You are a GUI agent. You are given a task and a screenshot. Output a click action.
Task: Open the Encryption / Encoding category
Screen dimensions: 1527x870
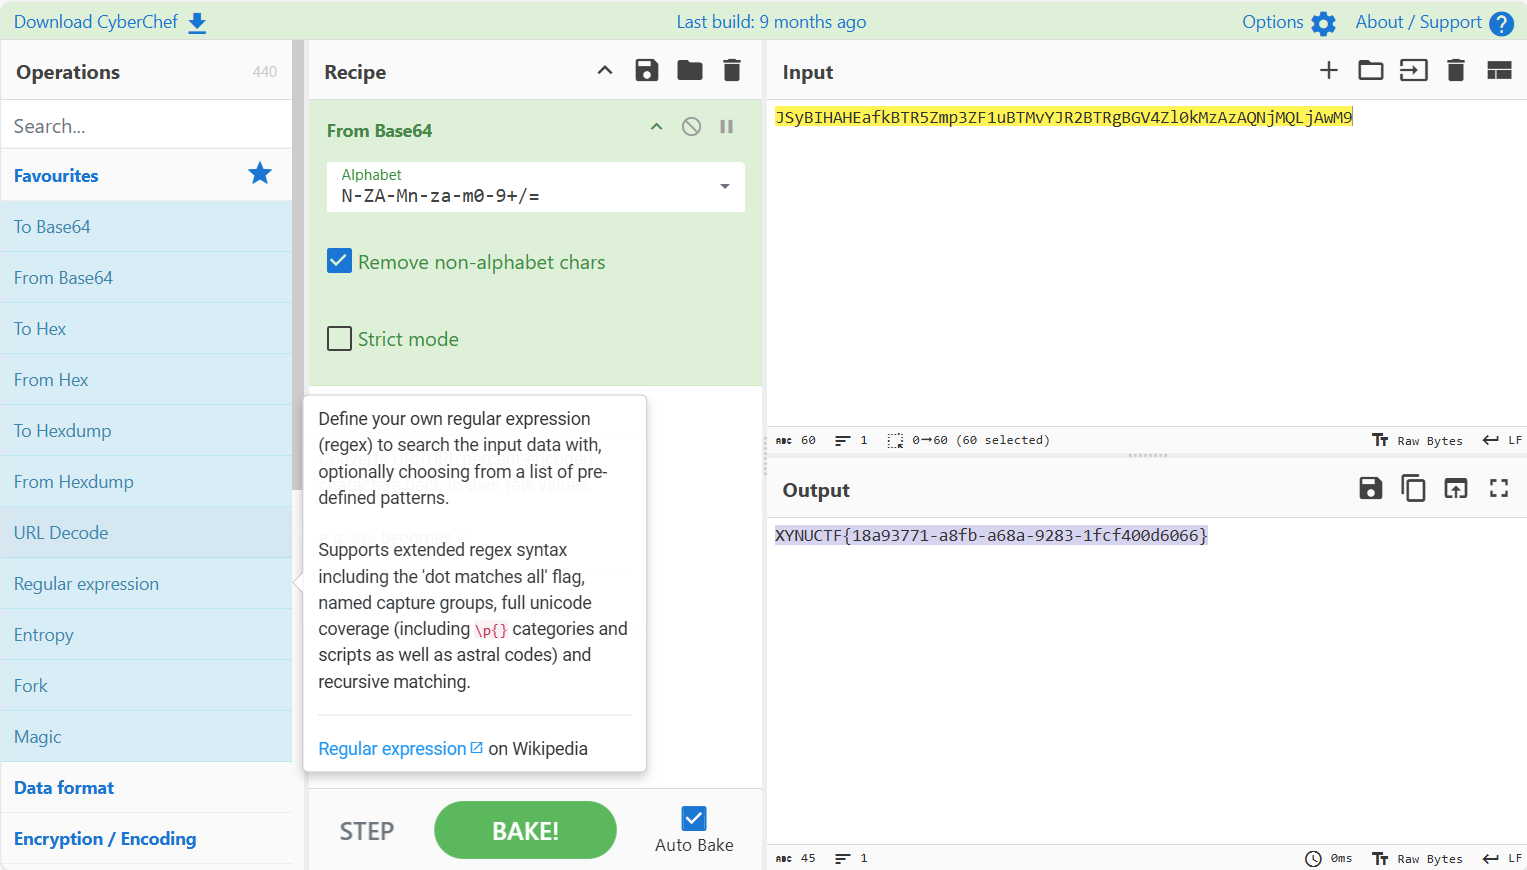[105, 839]
